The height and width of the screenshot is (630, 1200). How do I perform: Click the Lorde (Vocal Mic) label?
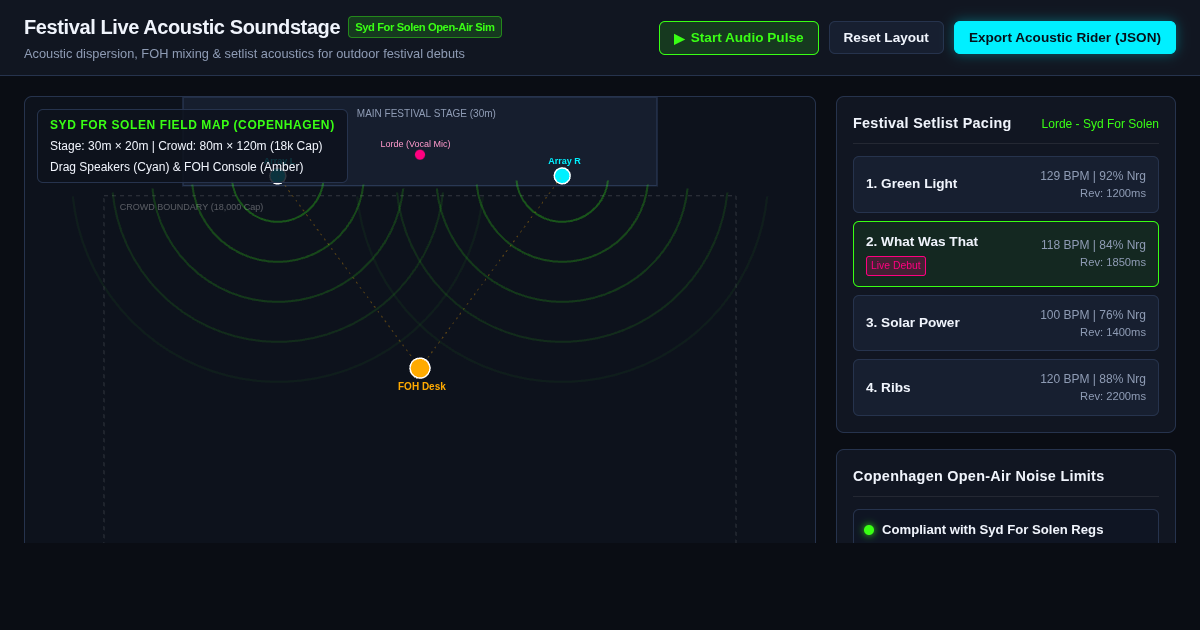coord(415,144)
